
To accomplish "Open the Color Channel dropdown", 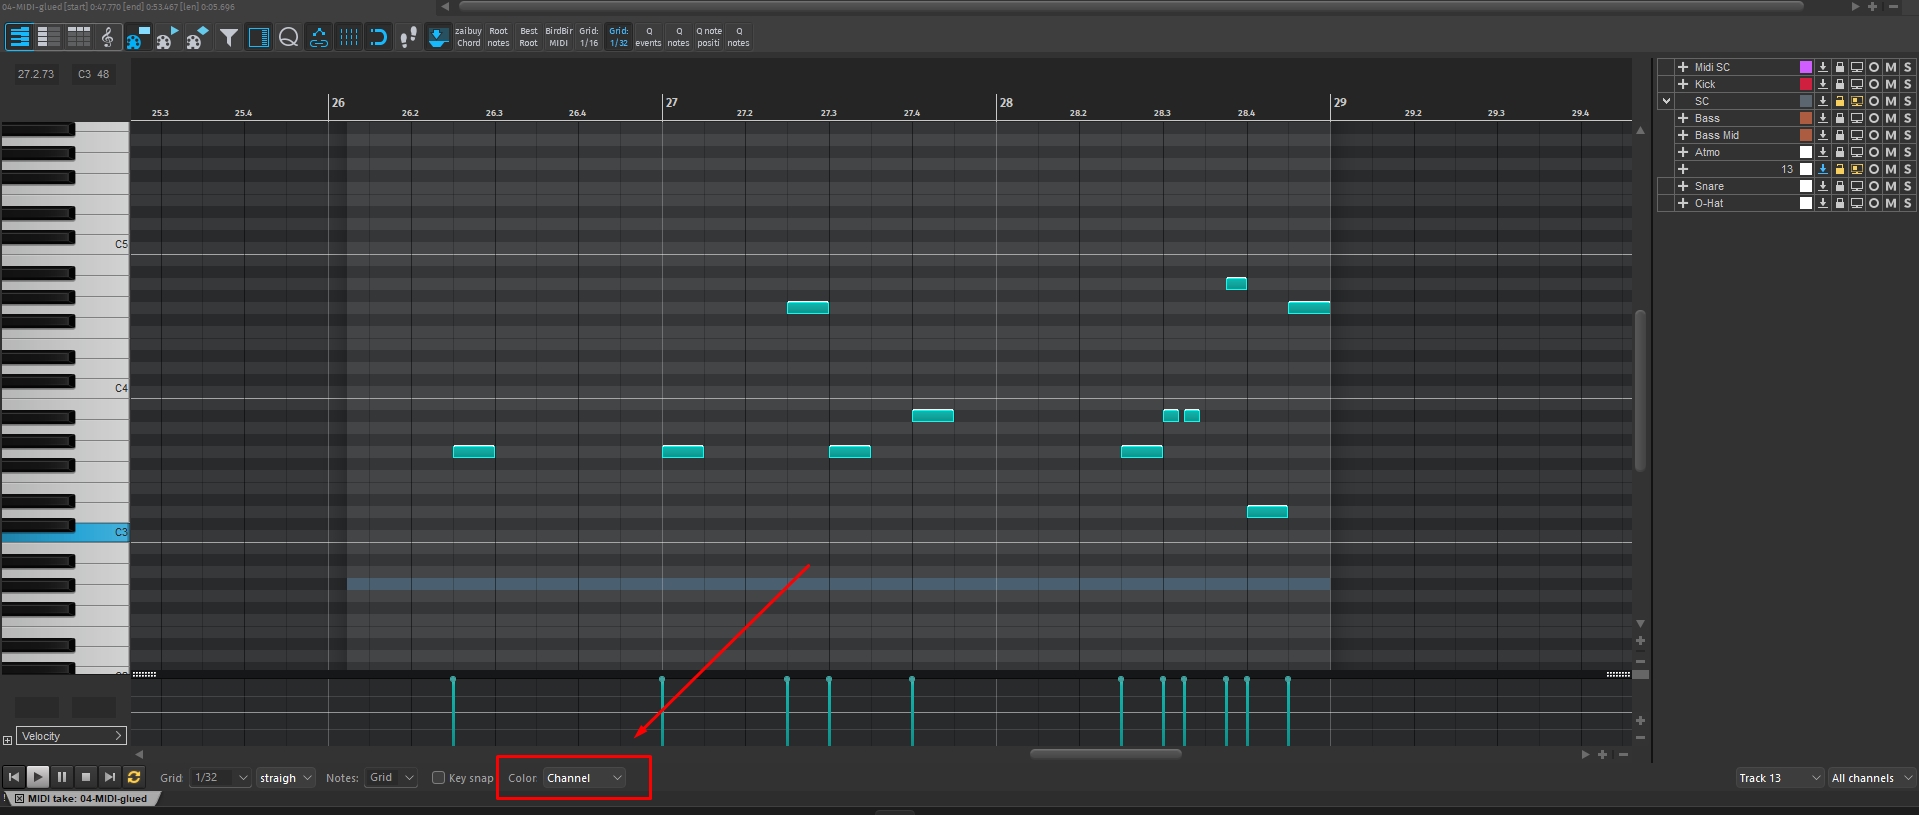I will pyautogui.click(x=585, y=778).
